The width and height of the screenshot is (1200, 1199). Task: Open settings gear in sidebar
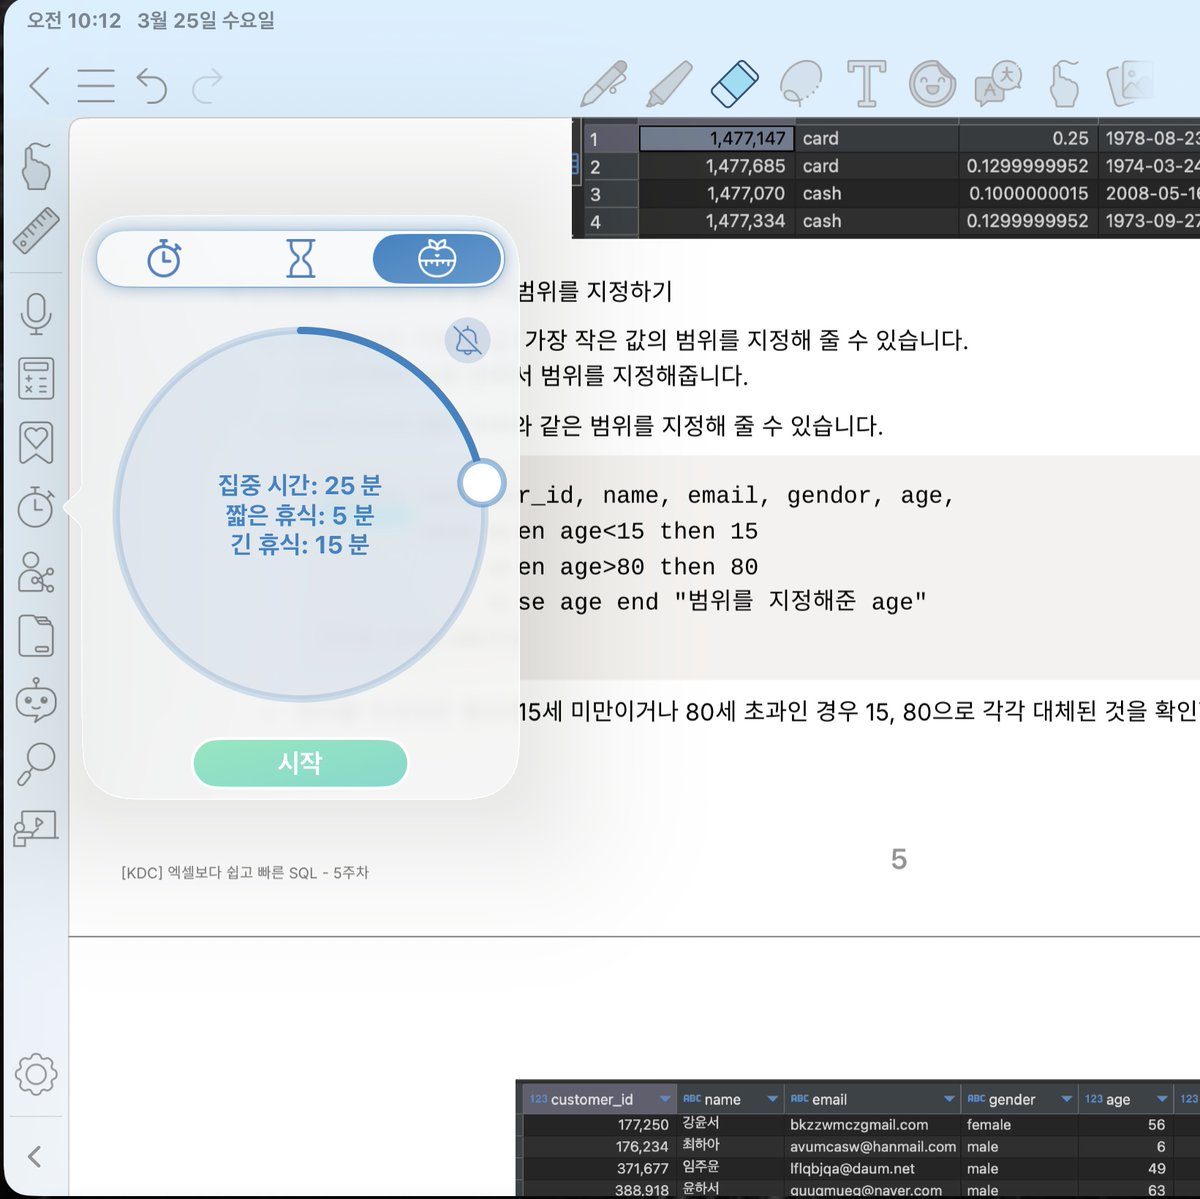click(36, 1075)
